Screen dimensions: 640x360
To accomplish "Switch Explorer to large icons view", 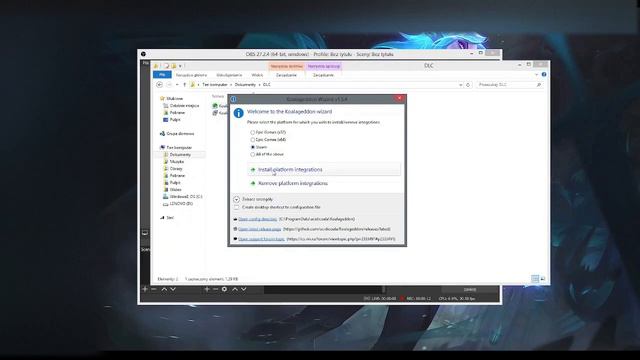I will tap(543, 279).
